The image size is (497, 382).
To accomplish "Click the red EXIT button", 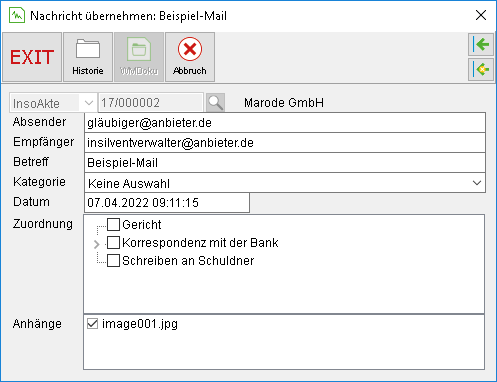I will (x=32, y=57).
